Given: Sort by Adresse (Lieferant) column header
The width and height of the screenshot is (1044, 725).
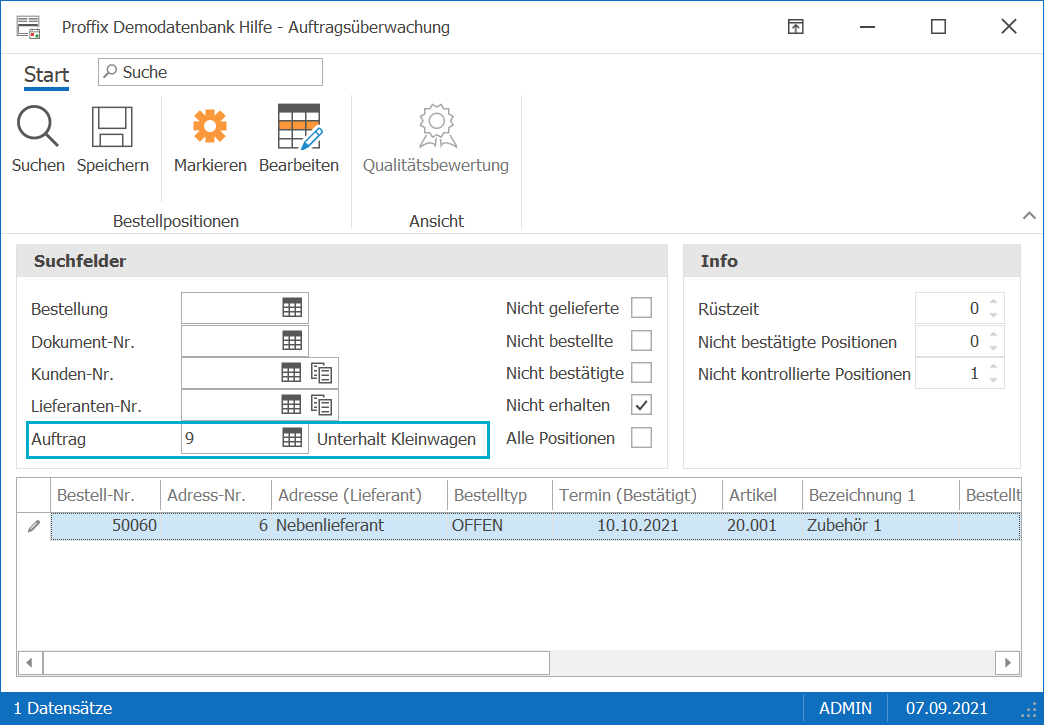Looking at the screenshot, I should pyautogui.click(x=360, y=495).
